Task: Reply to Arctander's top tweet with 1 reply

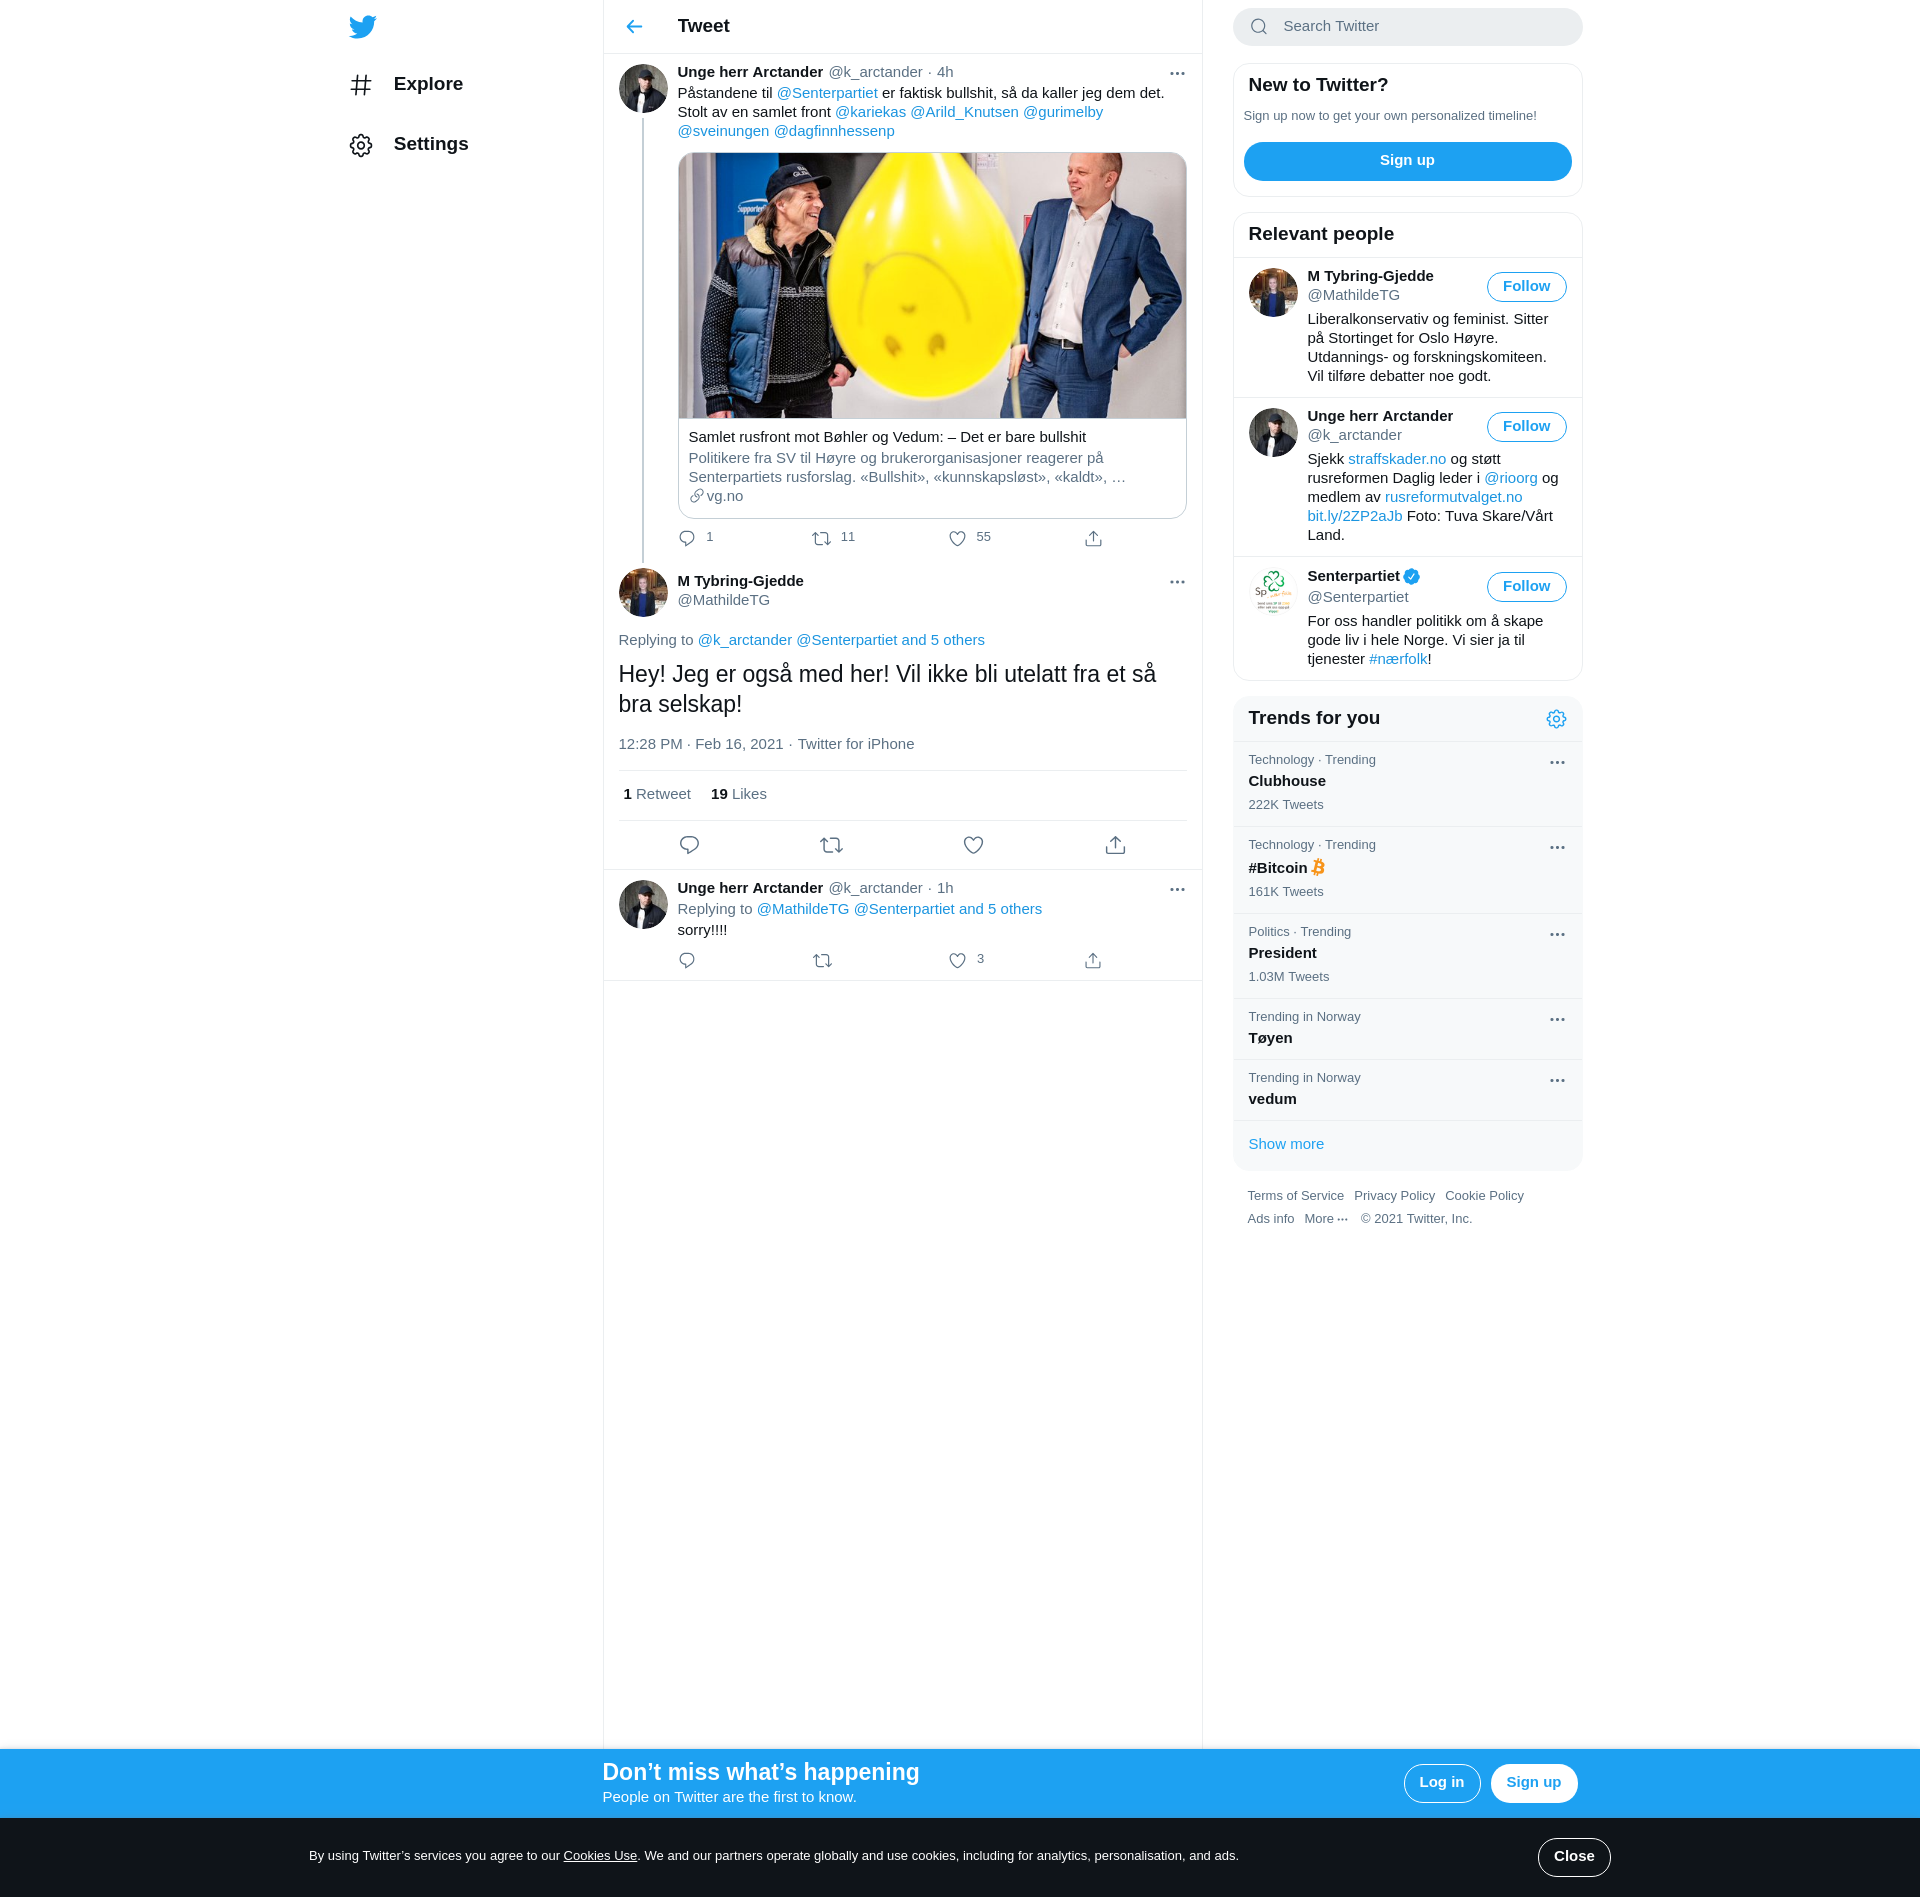Action: tap(687, 538)
